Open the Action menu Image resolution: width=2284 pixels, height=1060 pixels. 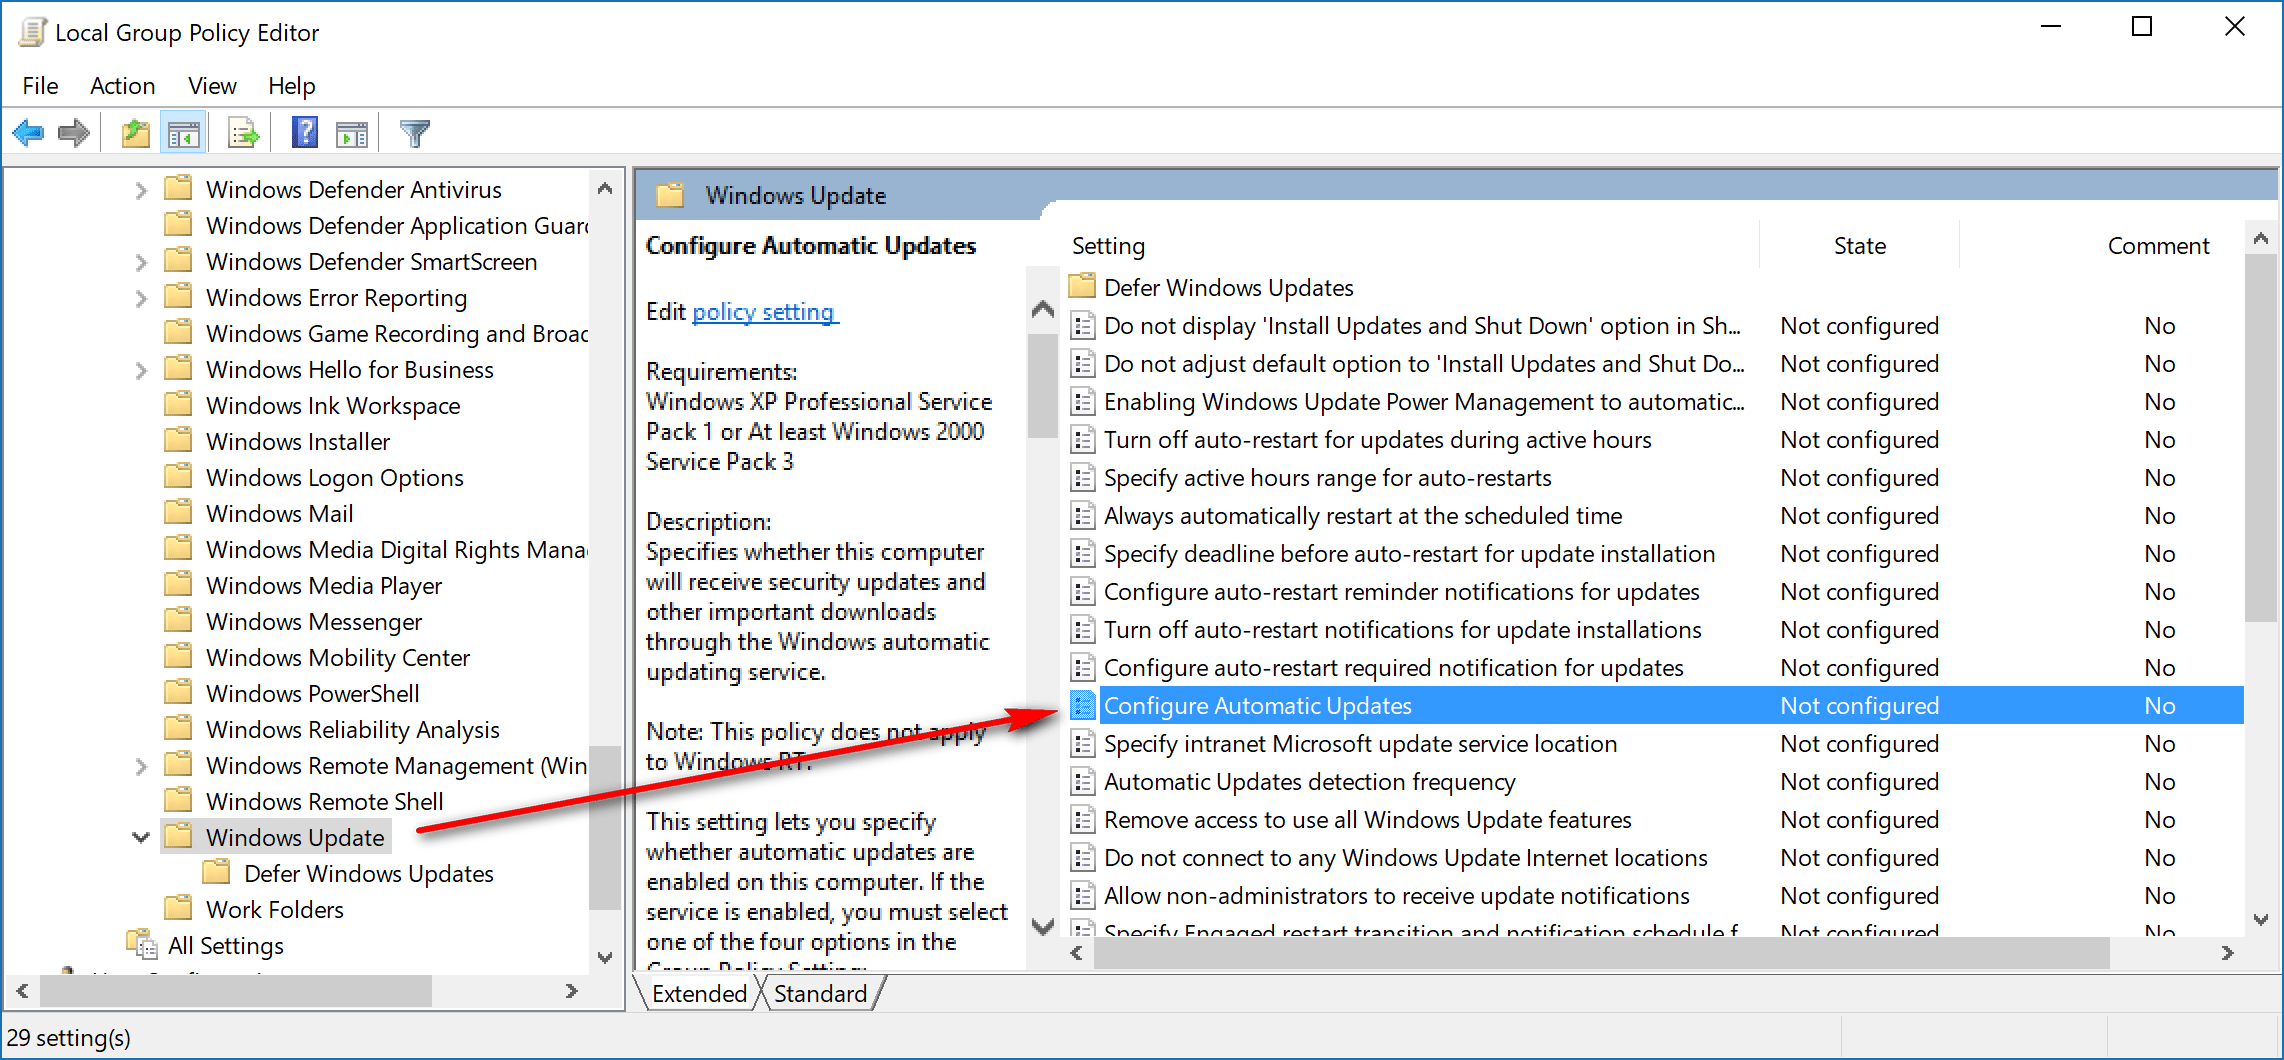[x=122, y=86]
